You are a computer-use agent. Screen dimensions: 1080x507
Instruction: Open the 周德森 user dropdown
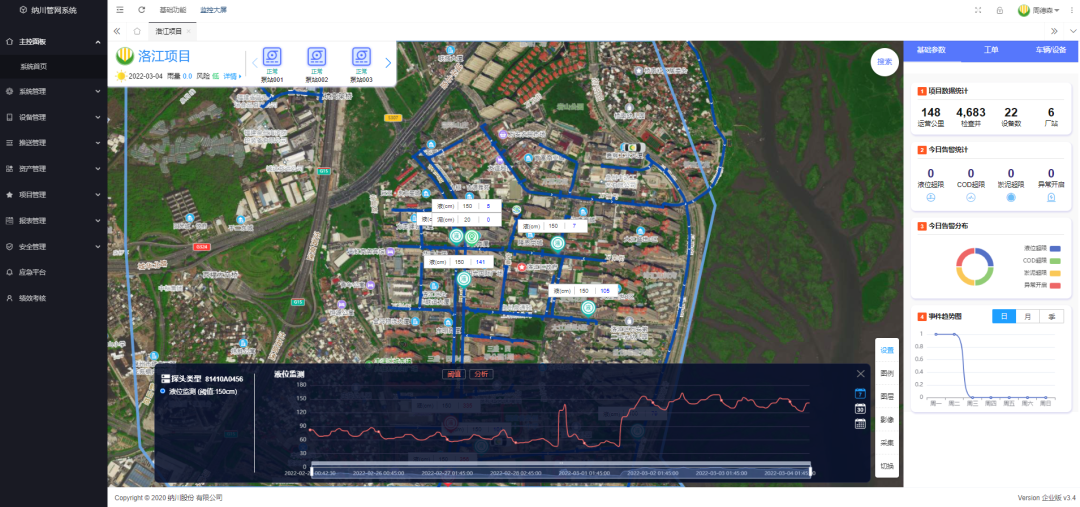pos(1040,10)
